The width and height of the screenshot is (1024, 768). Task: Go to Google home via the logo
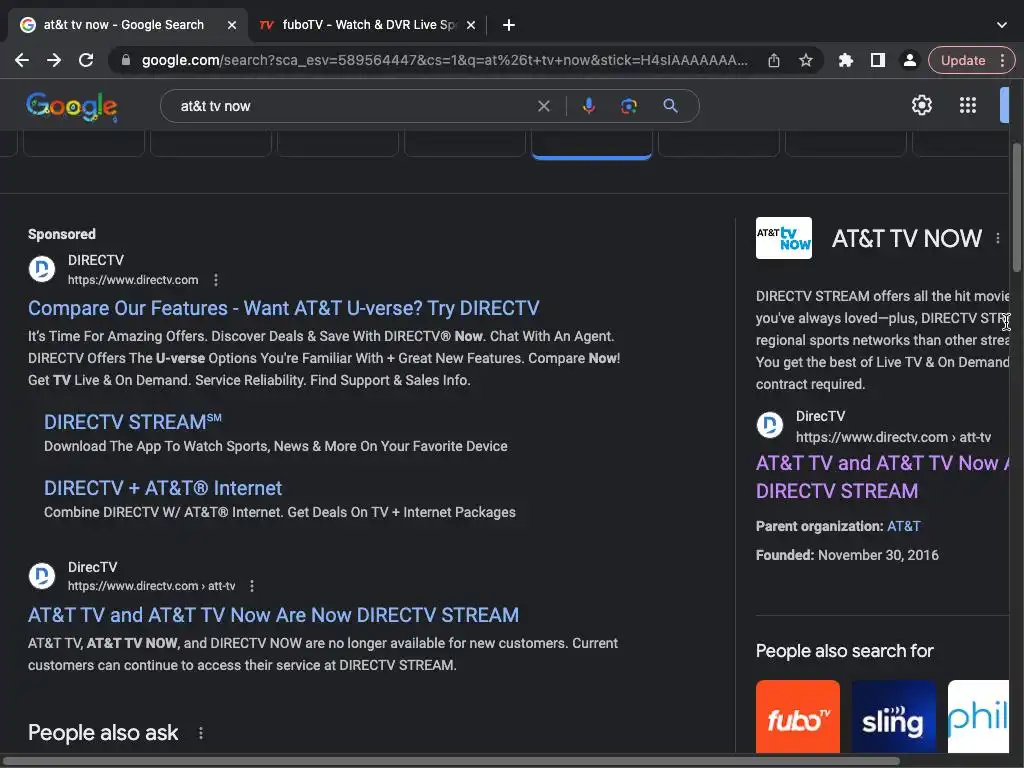click(72, 106)
